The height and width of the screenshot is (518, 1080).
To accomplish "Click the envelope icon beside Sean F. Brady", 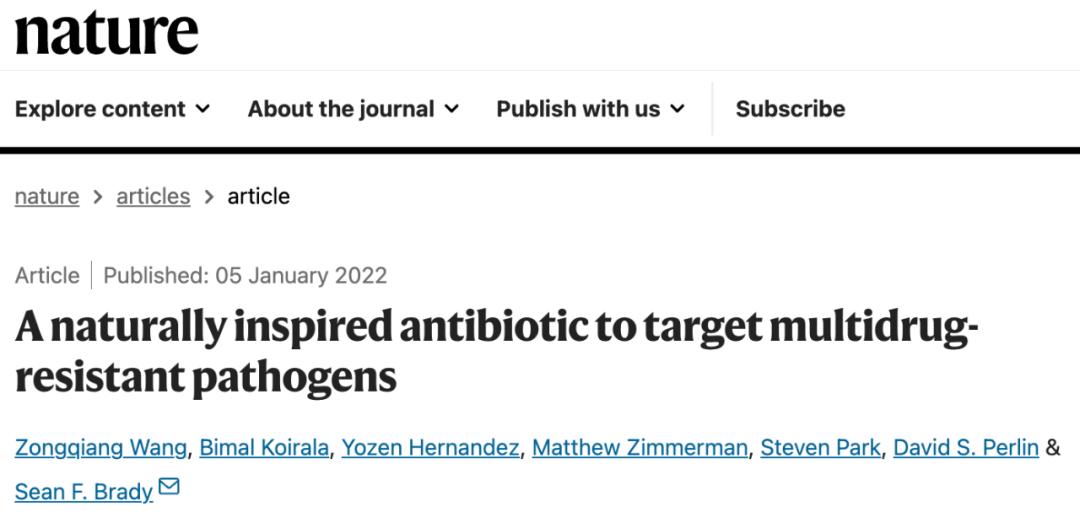I will click(169, 487).
